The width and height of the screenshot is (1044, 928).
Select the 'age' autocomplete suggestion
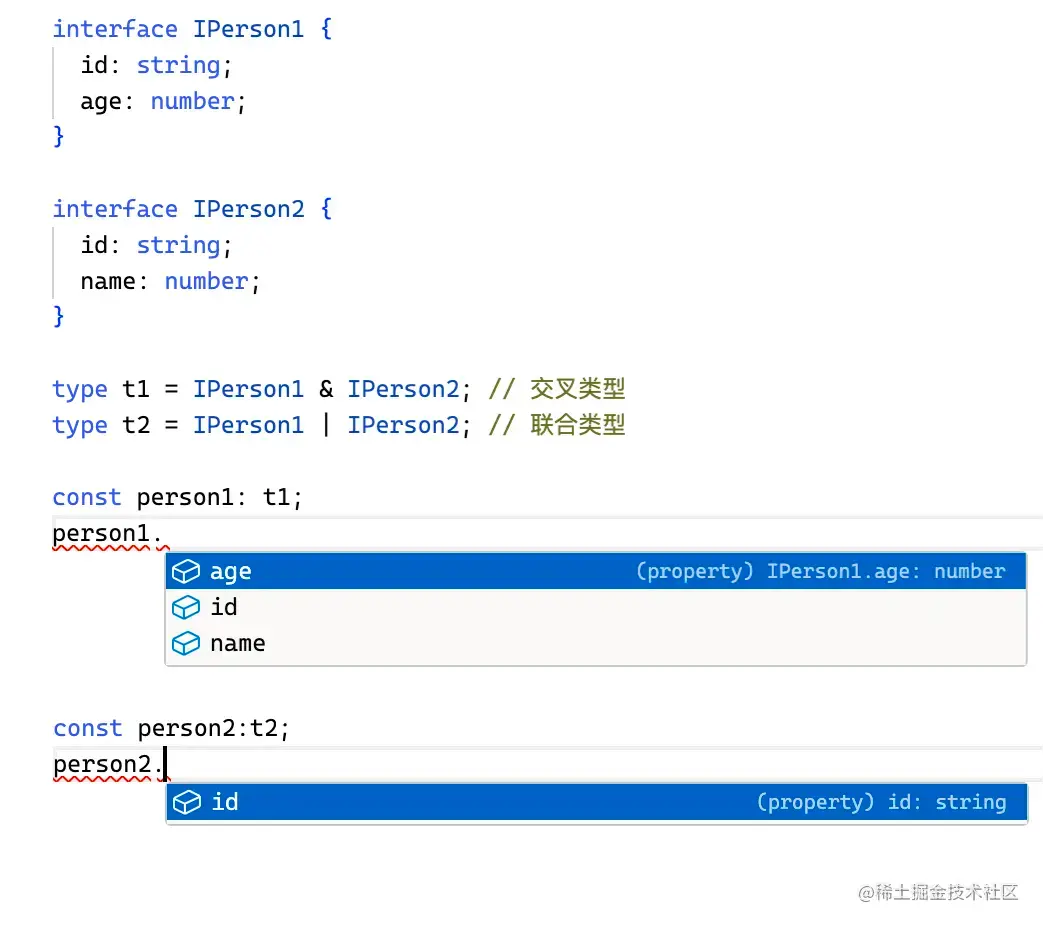click(595, 571)
